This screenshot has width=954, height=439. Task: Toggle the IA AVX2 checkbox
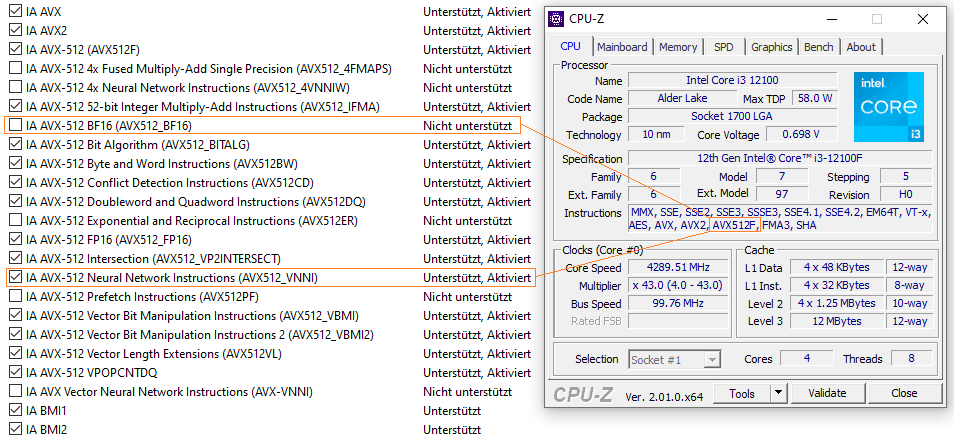[16, 30]
